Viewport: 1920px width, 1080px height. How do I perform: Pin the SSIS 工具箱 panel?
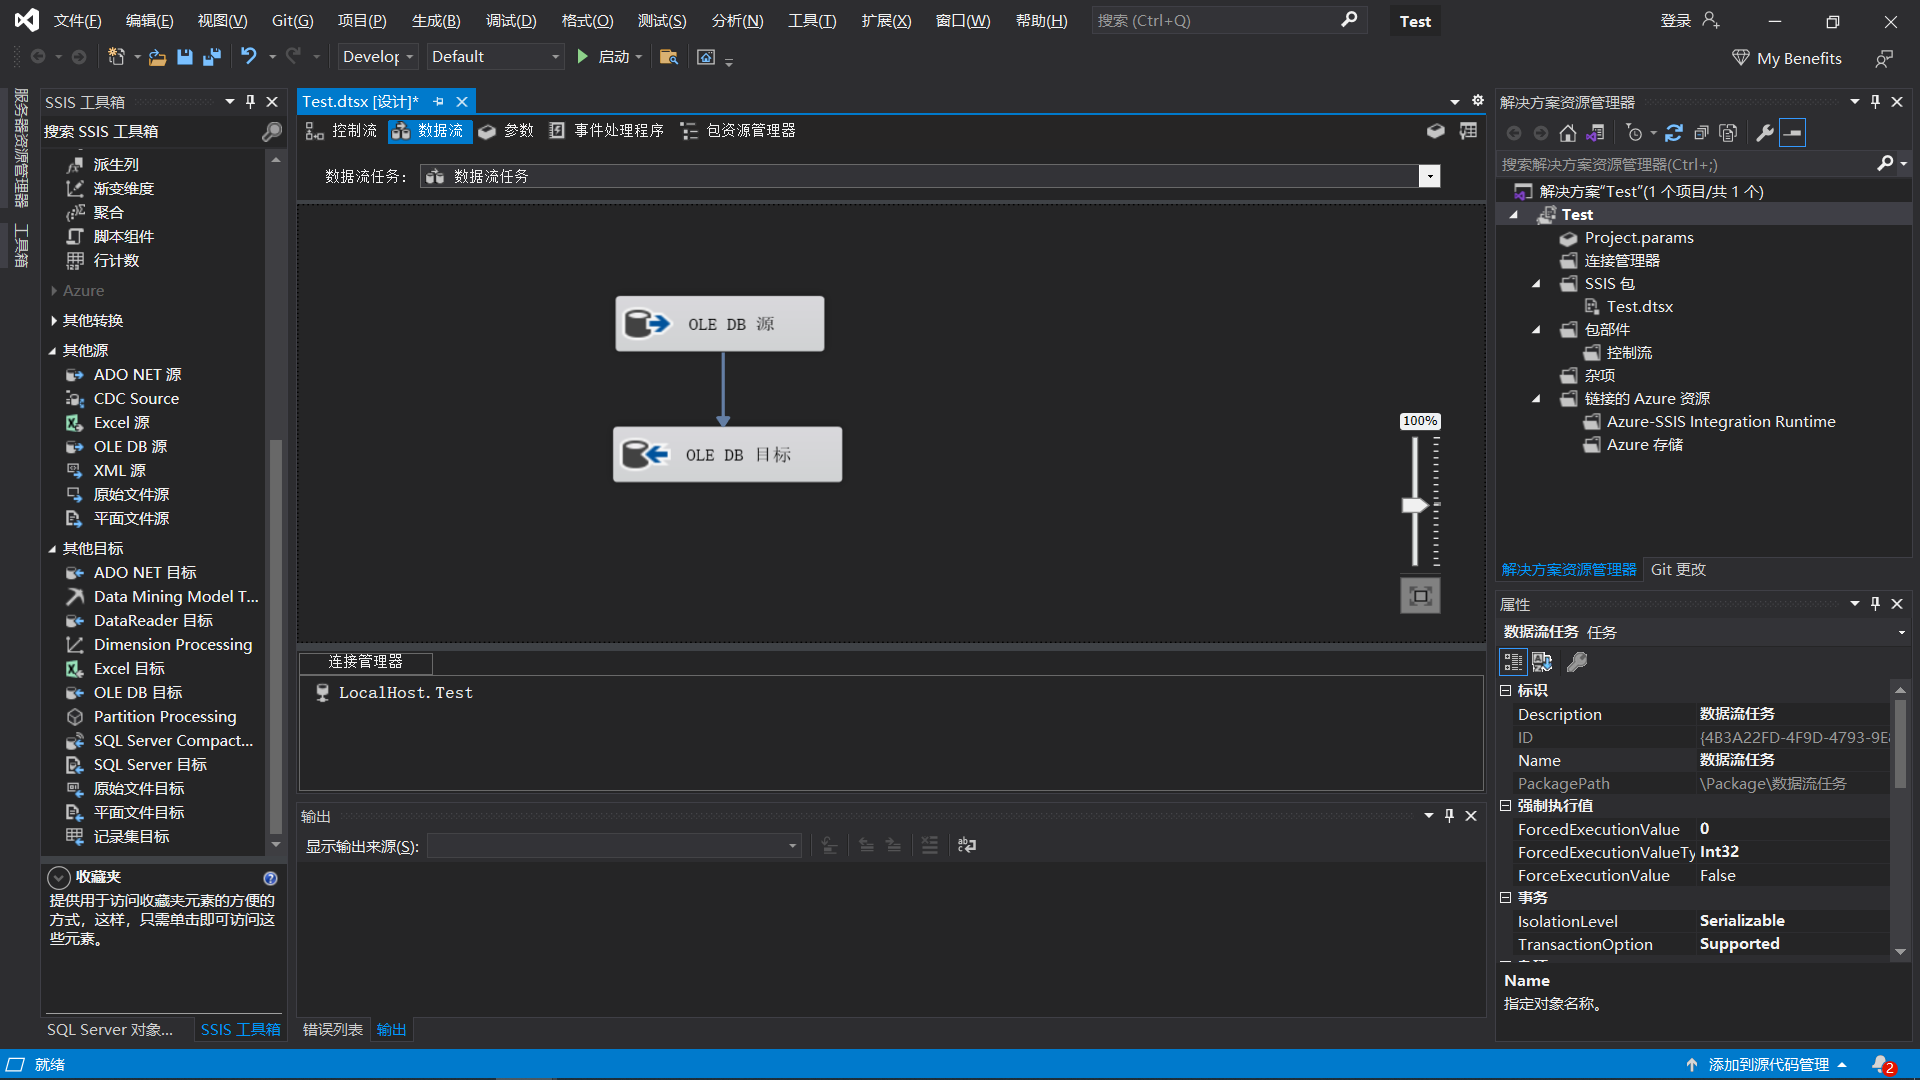251,102
